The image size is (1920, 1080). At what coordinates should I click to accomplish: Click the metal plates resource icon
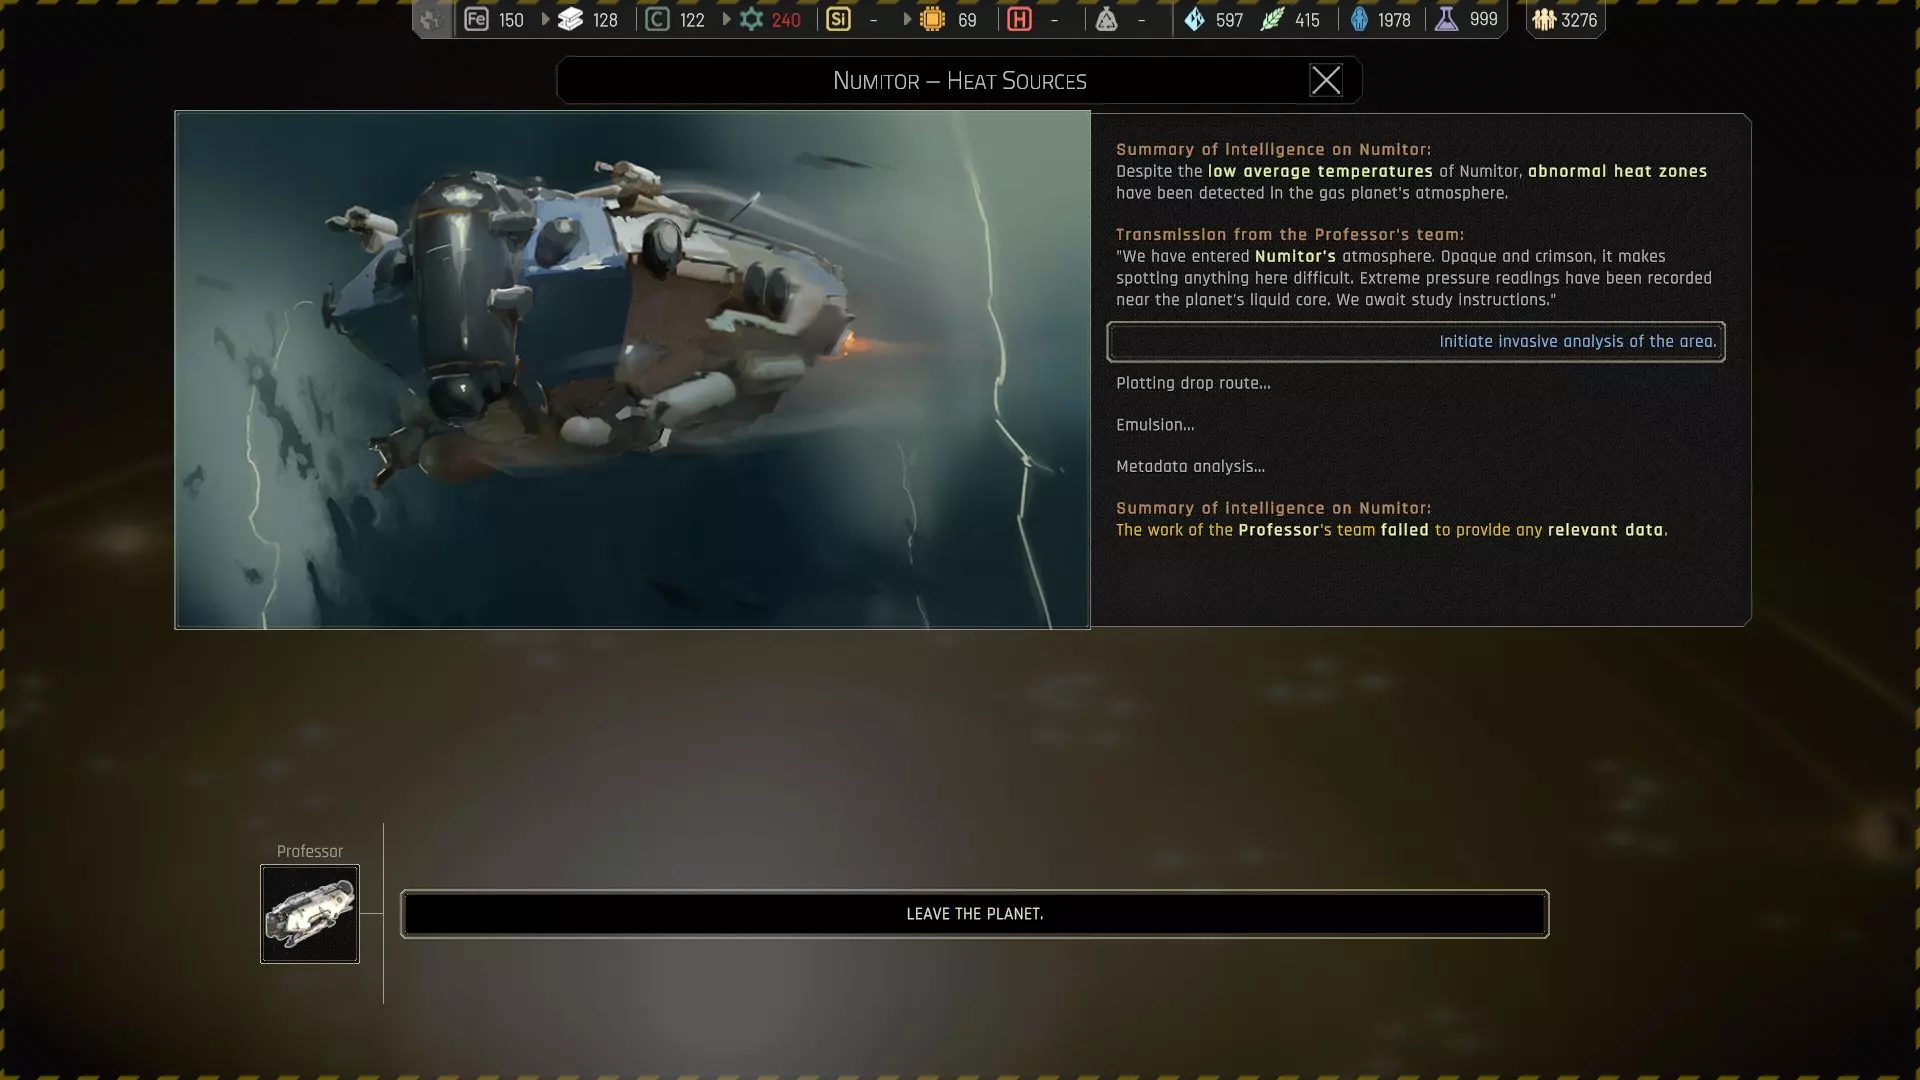[570, 19]
